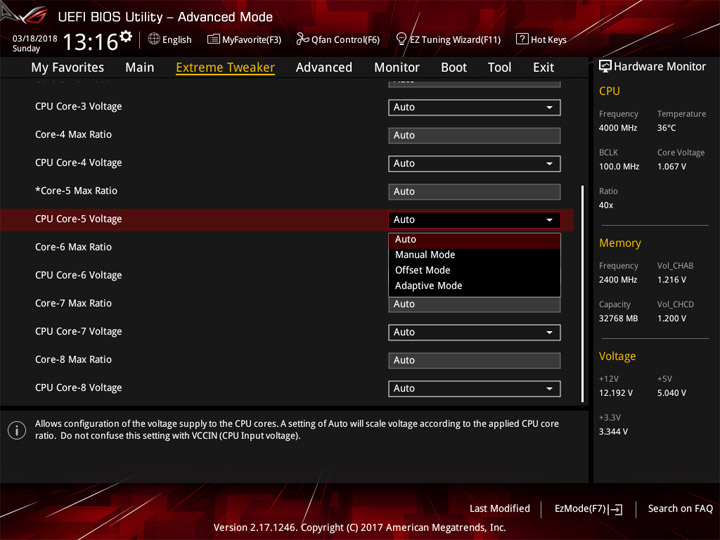Select the CPU Core-5 Voltage row label
Image resolution: width=720 pixels, height=540 pixels.
pos(79,219)
